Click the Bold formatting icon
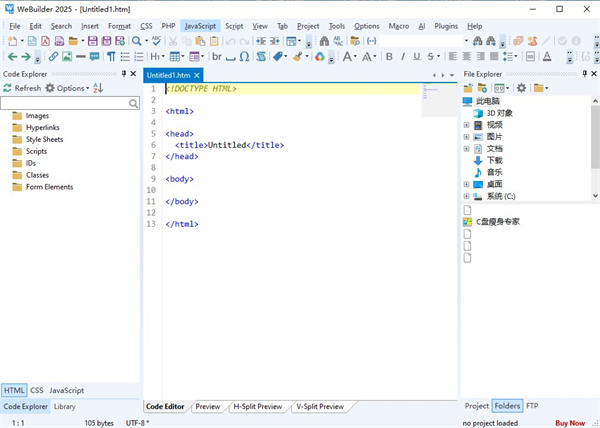This screenshot has width=600, height=428. [x=389, y=57]
